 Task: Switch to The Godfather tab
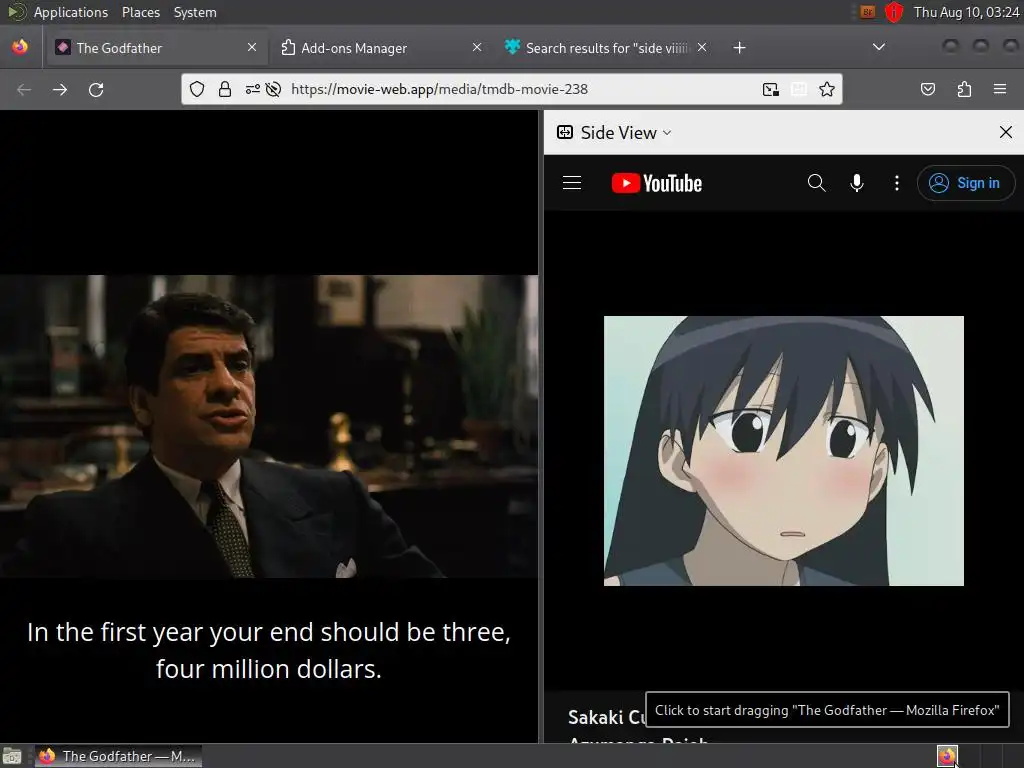tap(155, 48)
